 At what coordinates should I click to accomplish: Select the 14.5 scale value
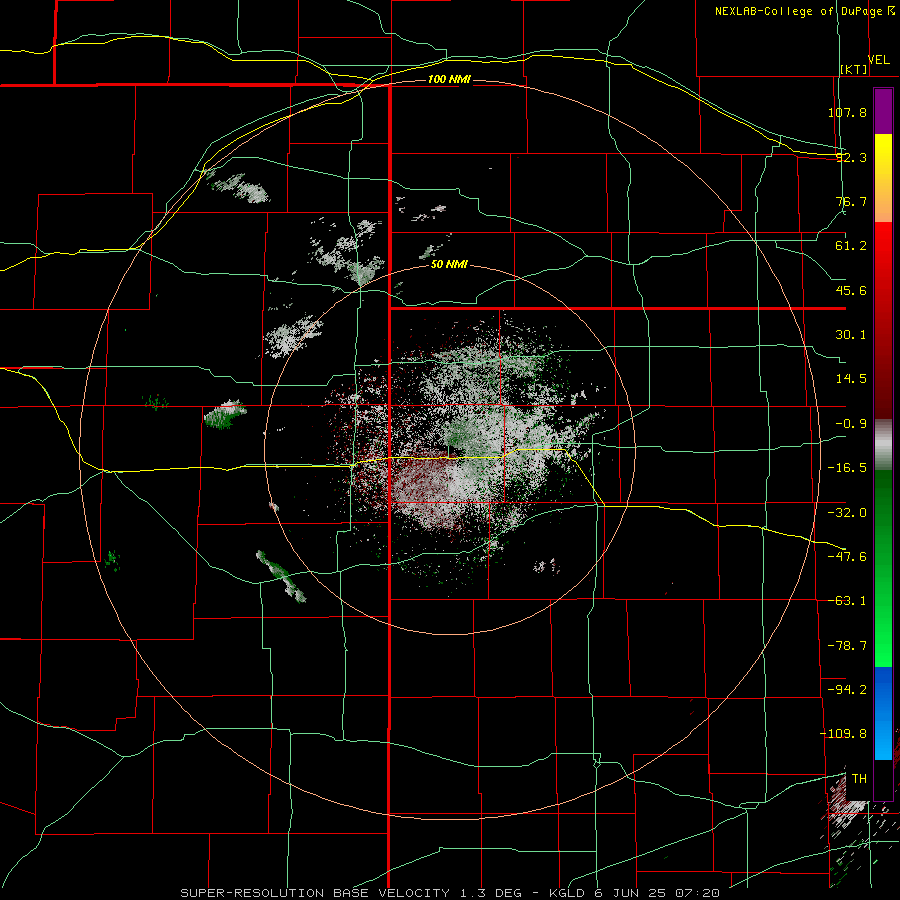[851, 379]
